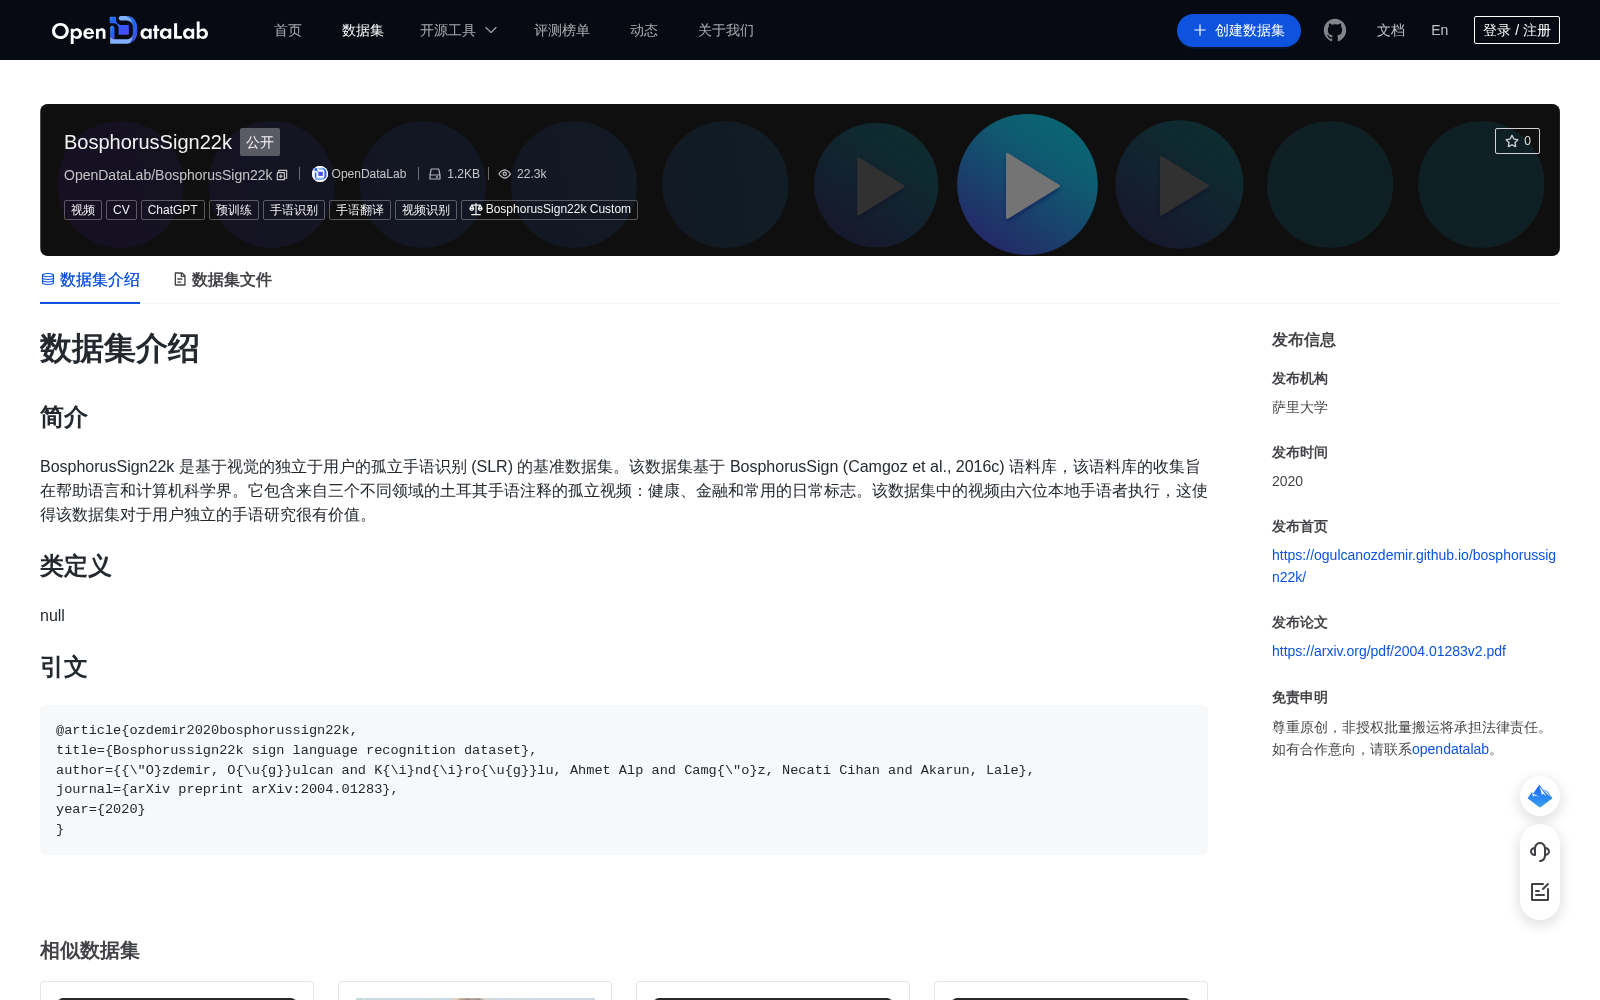This screenshot has width=1600, height=1000.
Task: Copy the OpenDataLab/BosphorusSign22k path icon
Action: (282, 175)
